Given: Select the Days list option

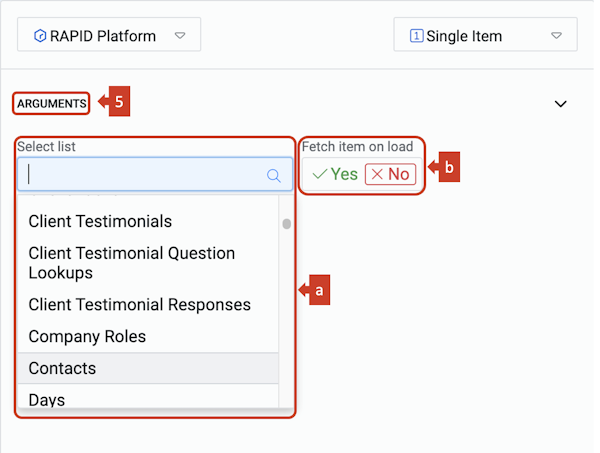Looking at the screenshot, I should tap(148, 397).
